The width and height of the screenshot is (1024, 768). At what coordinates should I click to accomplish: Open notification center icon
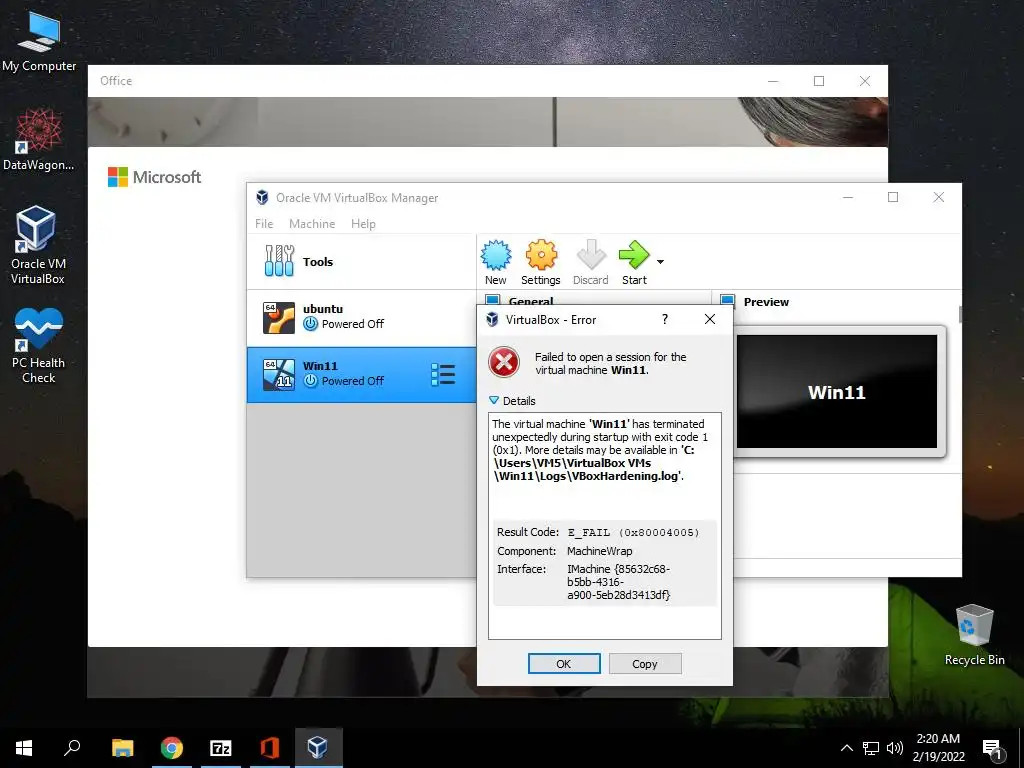point(993,749)
